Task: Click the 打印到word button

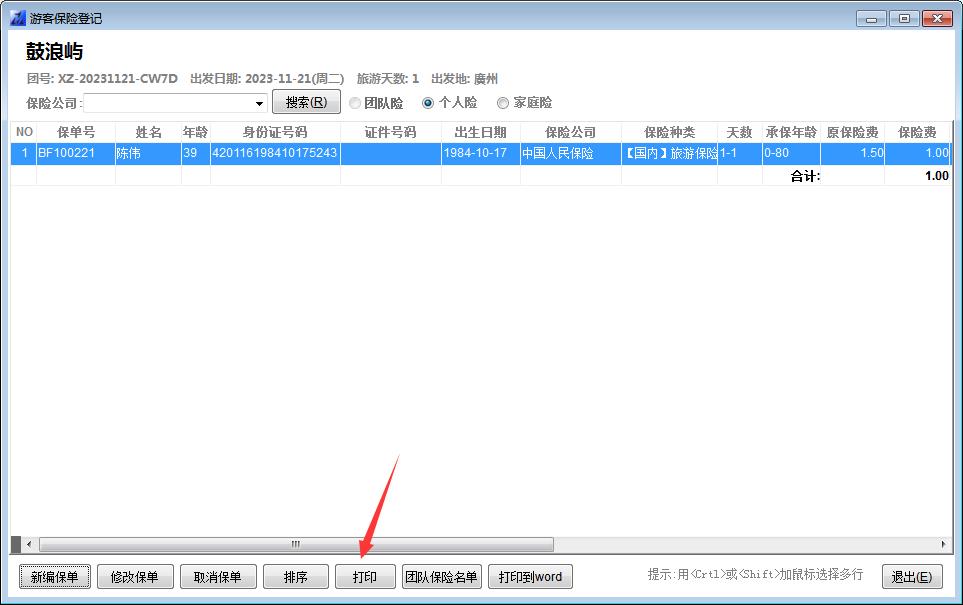Action: pos(530,577)
